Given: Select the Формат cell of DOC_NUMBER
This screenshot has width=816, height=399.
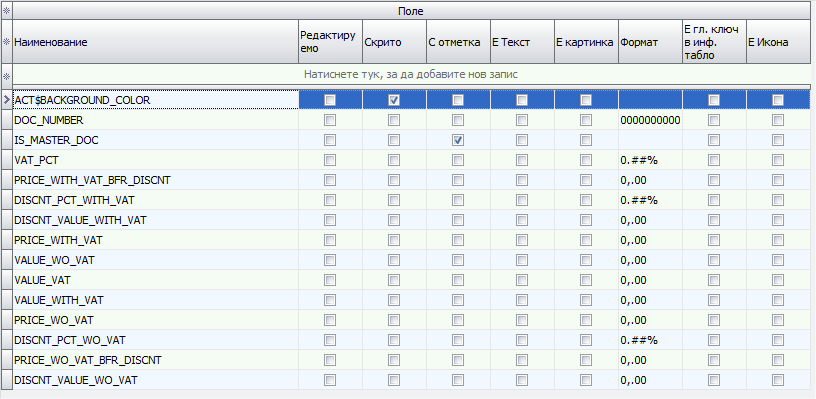Looking at the screenshot, I should [x=650, y=120].
